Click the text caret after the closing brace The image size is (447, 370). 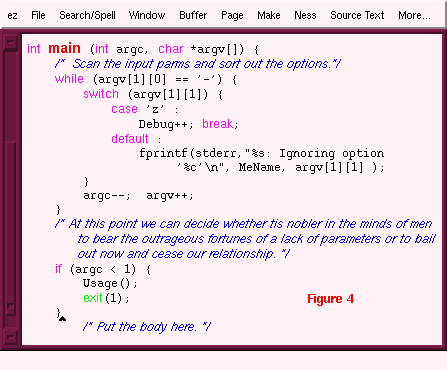[62, 319]
